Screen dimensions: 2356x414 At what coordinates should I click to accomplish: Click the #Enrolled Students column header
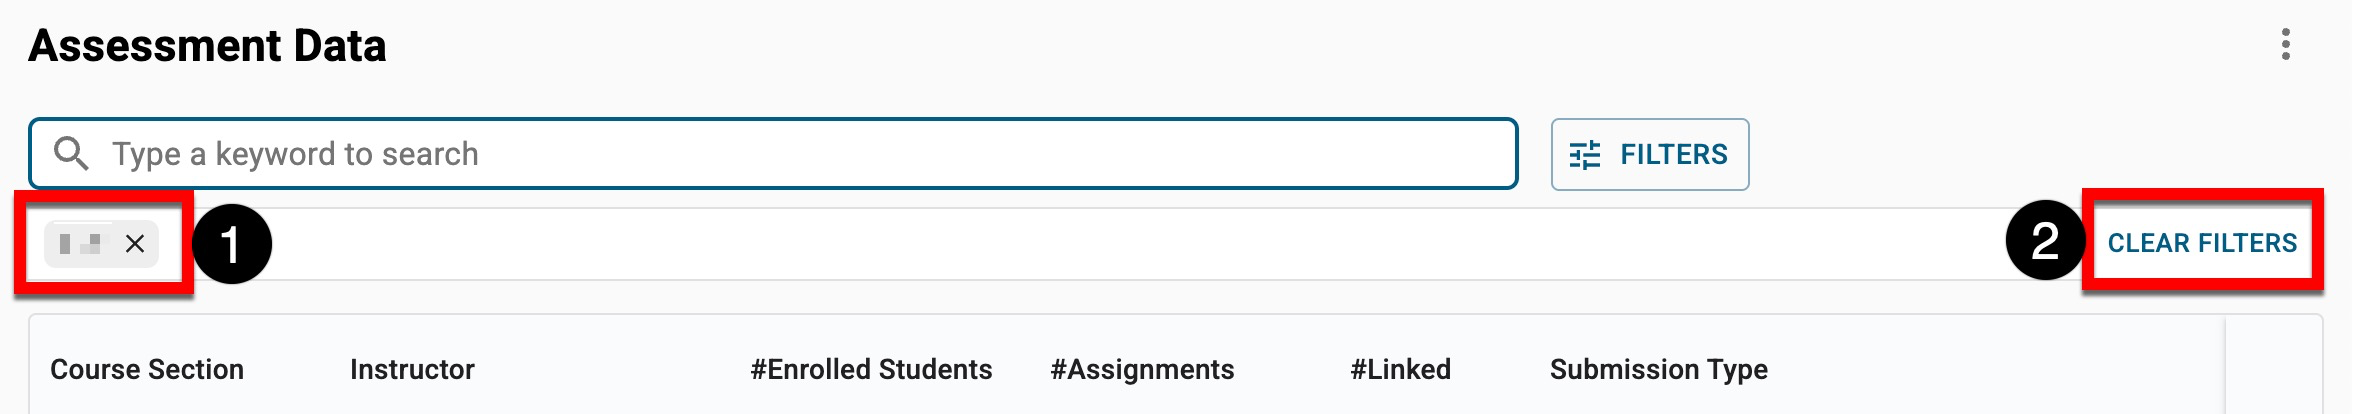point(871,369)
